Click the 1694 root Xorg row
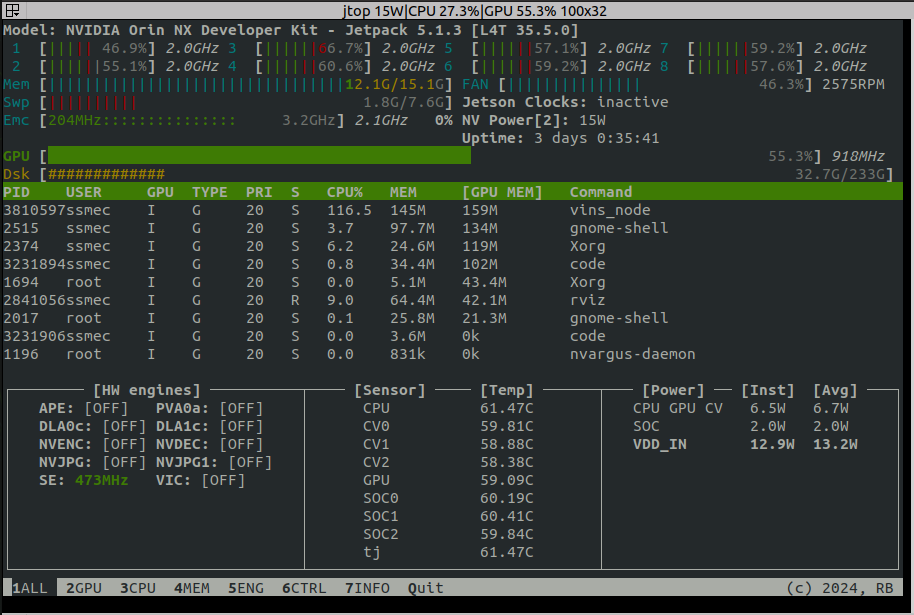This screenshot has width=914, height=615. click(x=452, y=282)
